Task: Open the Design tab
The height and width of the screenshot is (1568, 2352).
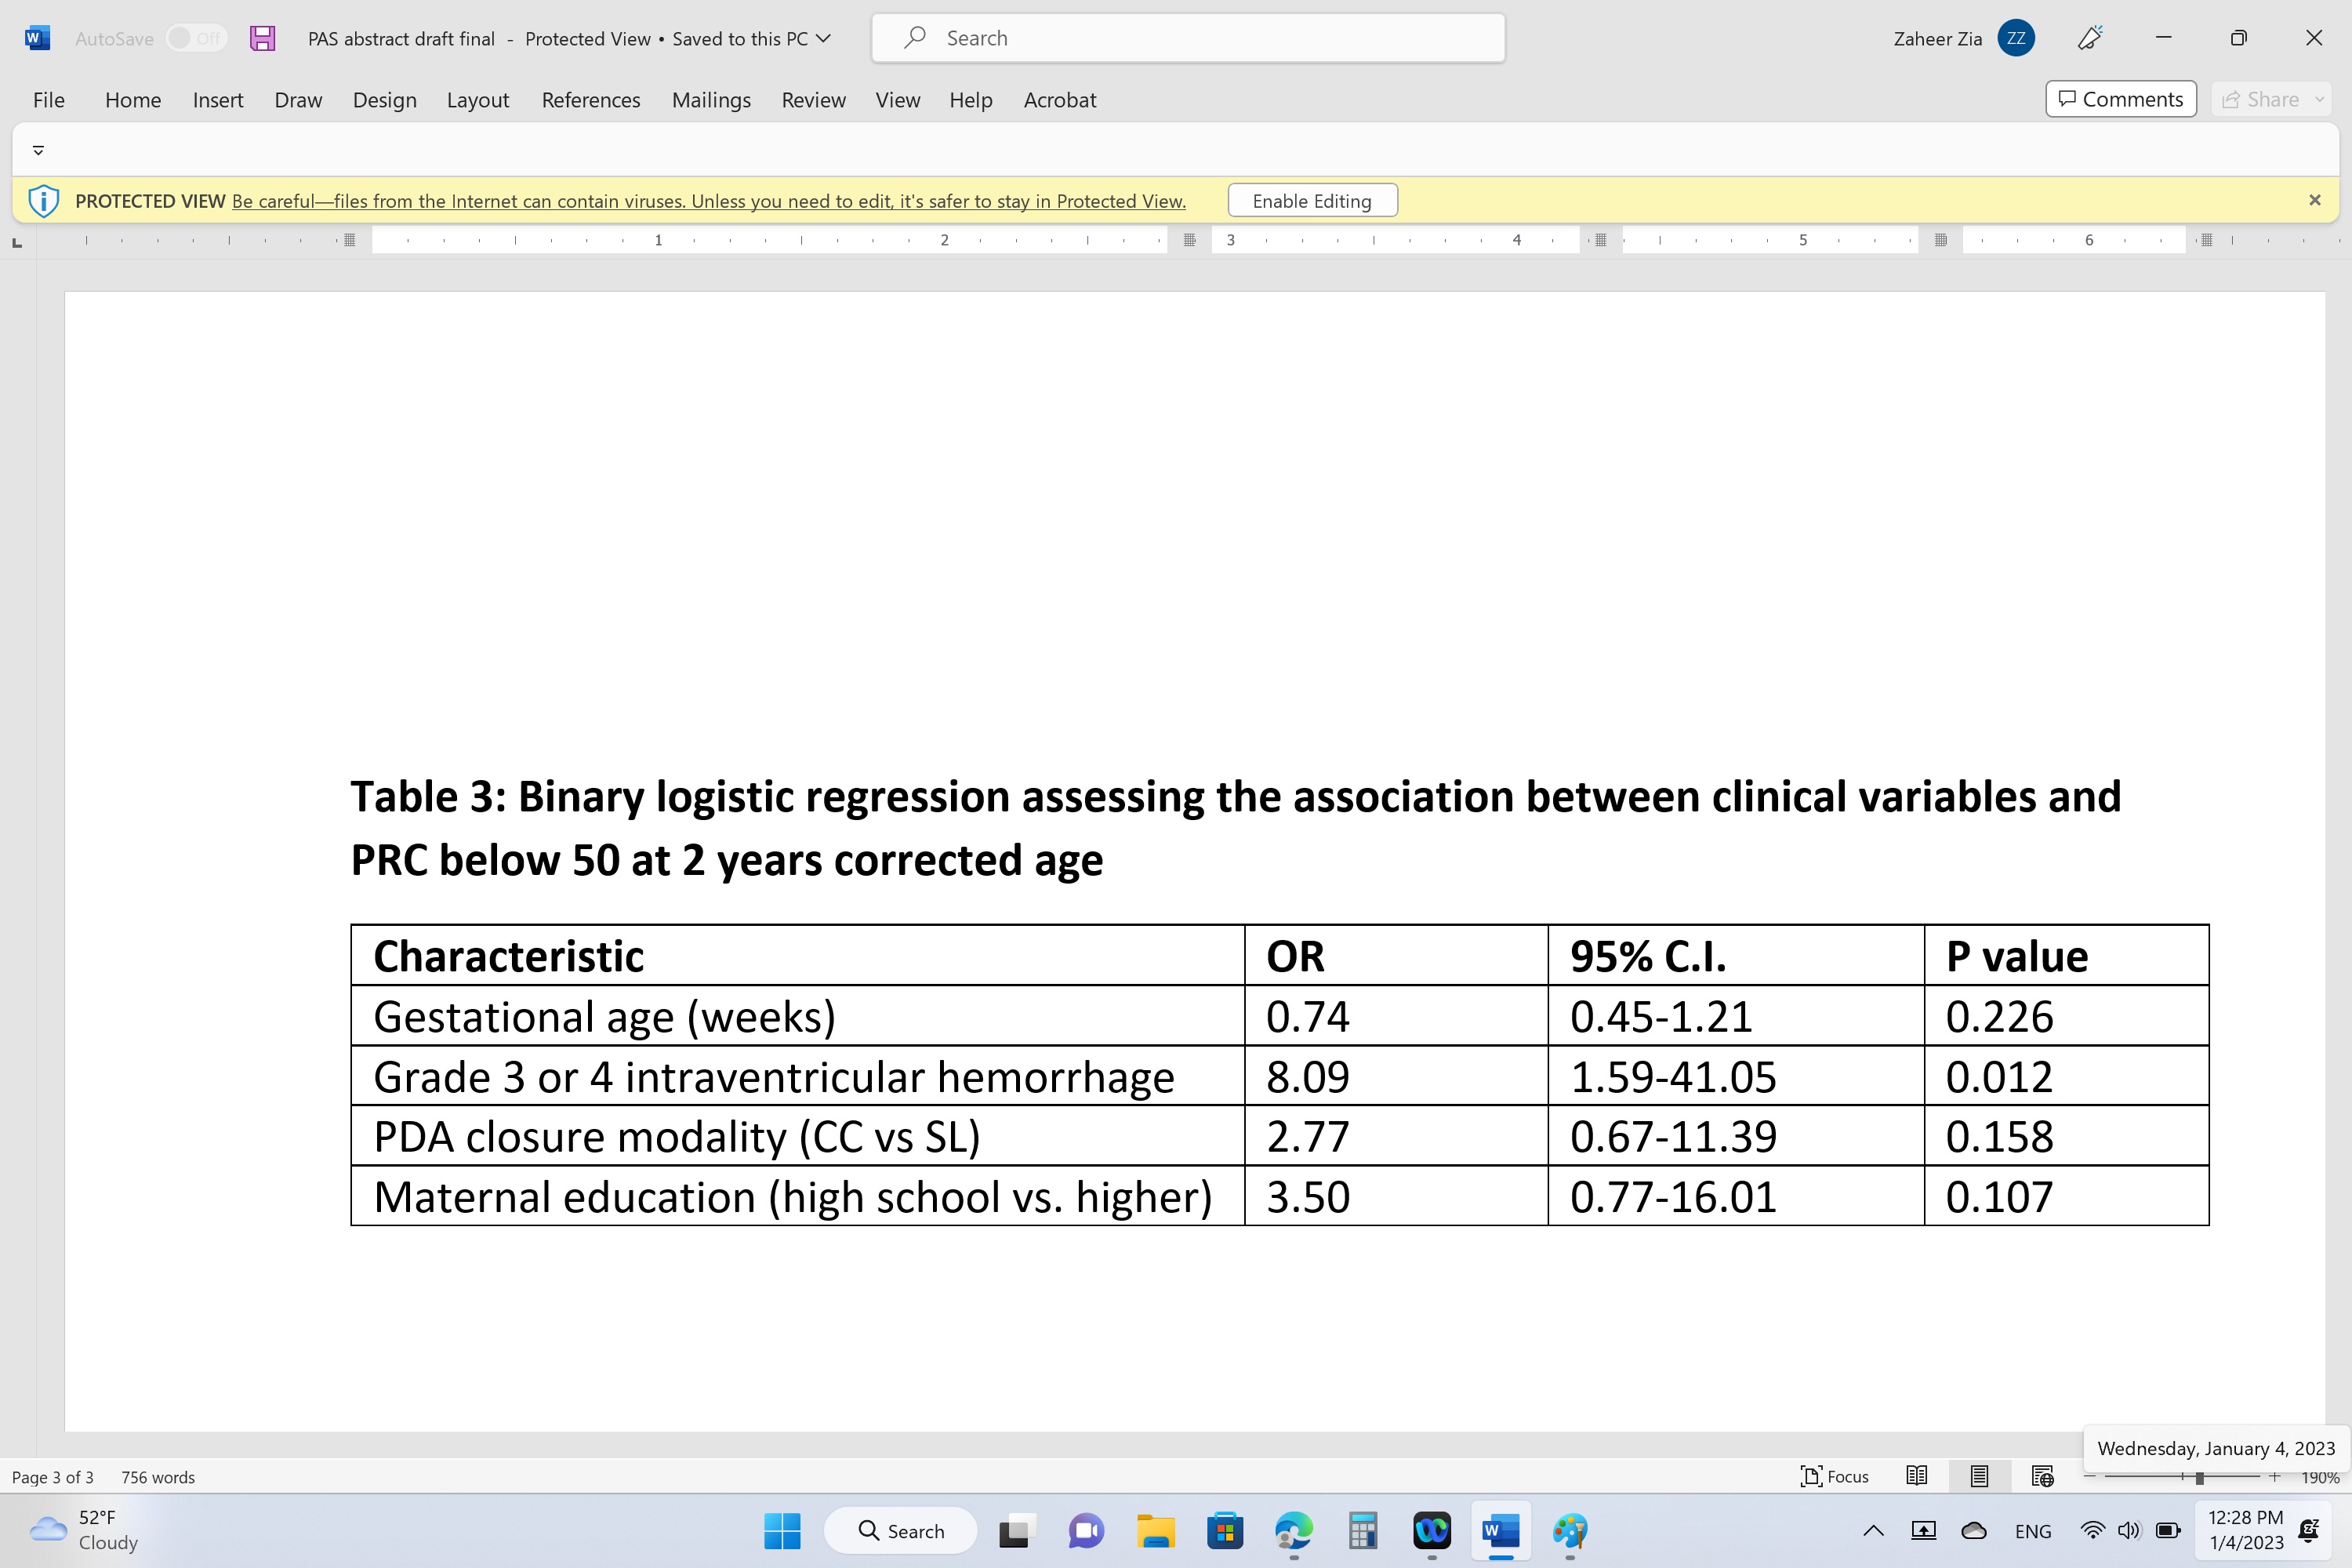Action: 384,100
